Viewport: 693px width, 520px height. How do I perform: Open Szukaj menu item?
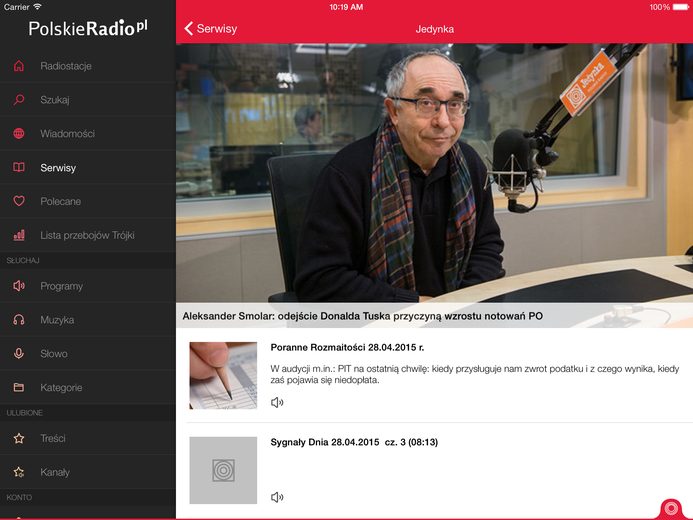click(88, 99)
